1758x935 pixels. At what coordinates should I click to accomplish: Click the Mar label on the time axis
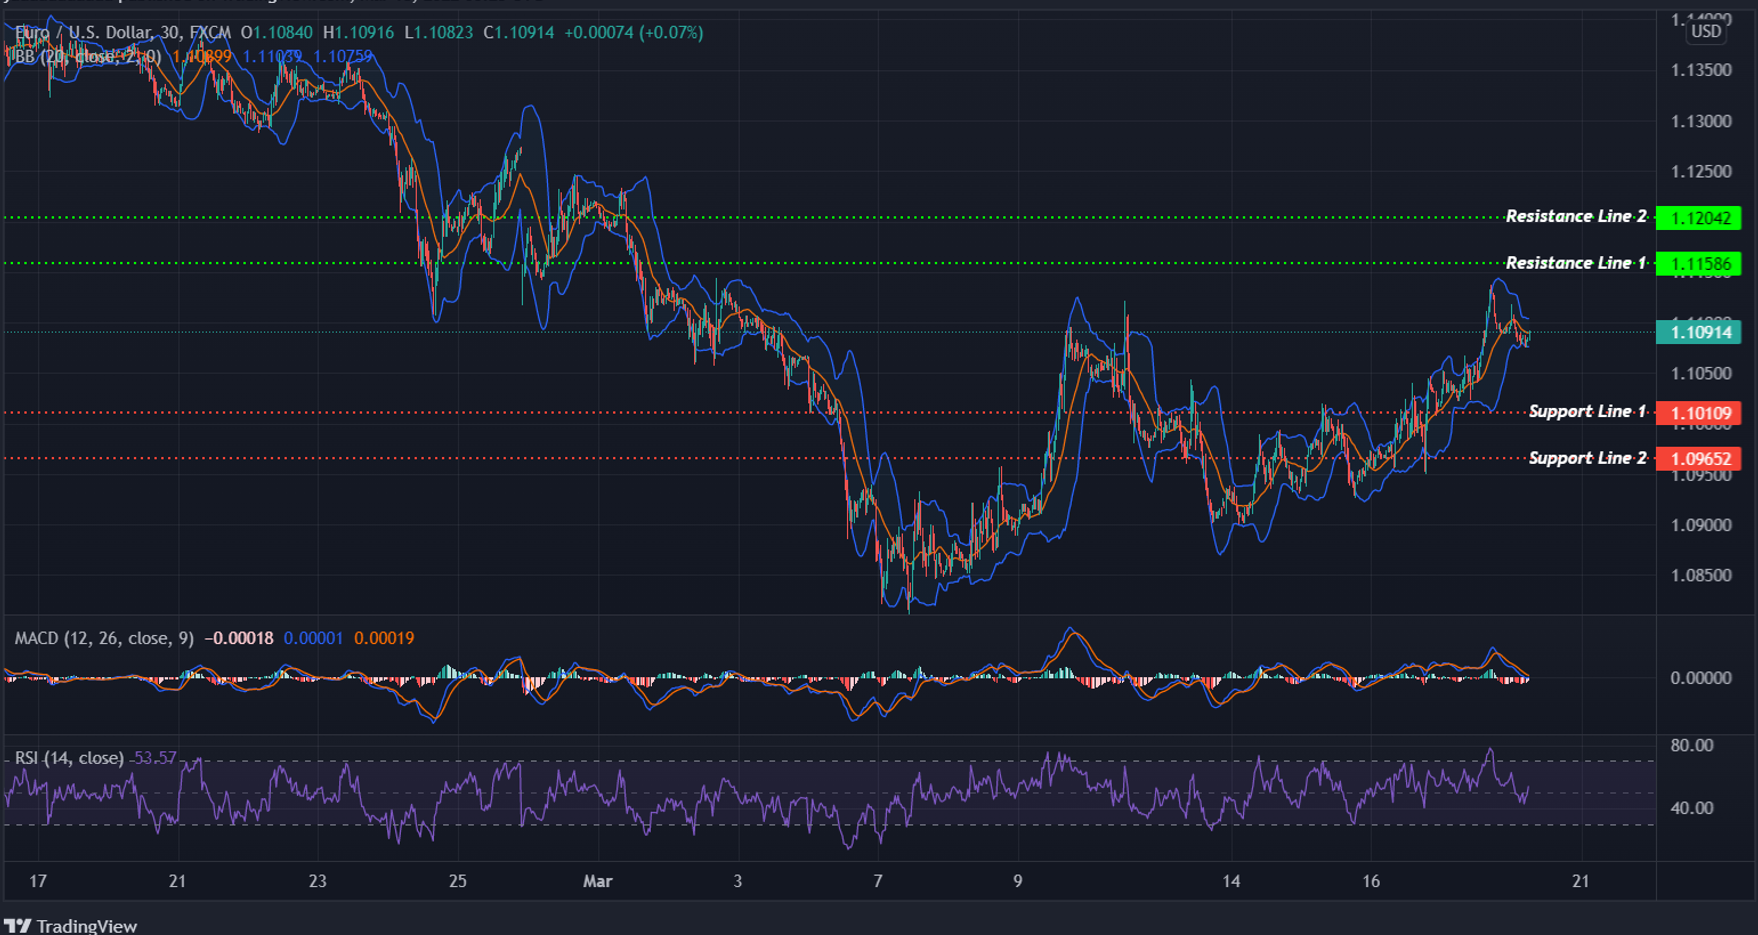pyautogui.click(x=598, y=881)
